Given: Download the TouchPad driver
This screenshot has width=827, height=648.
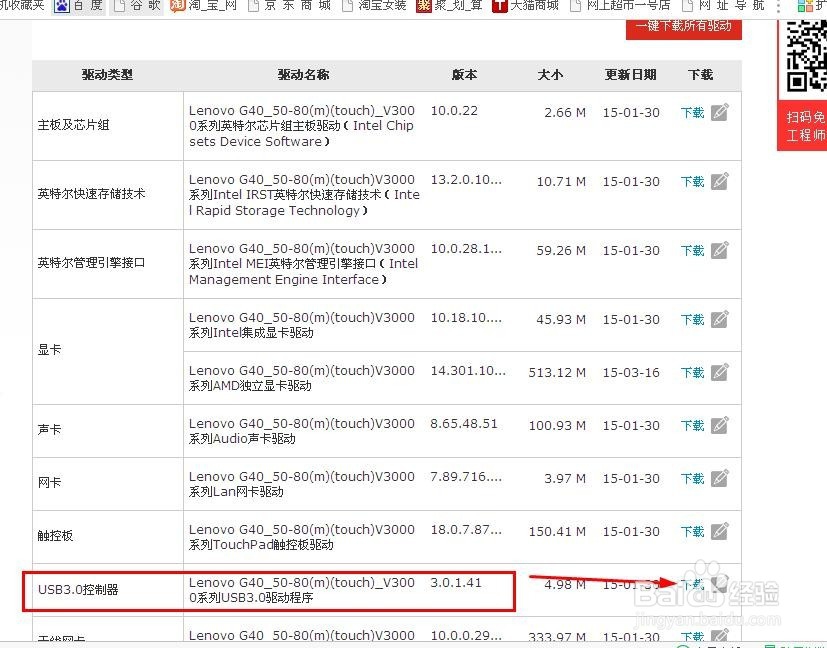Looking at the screenshot, I should click(x=693, y=531).
